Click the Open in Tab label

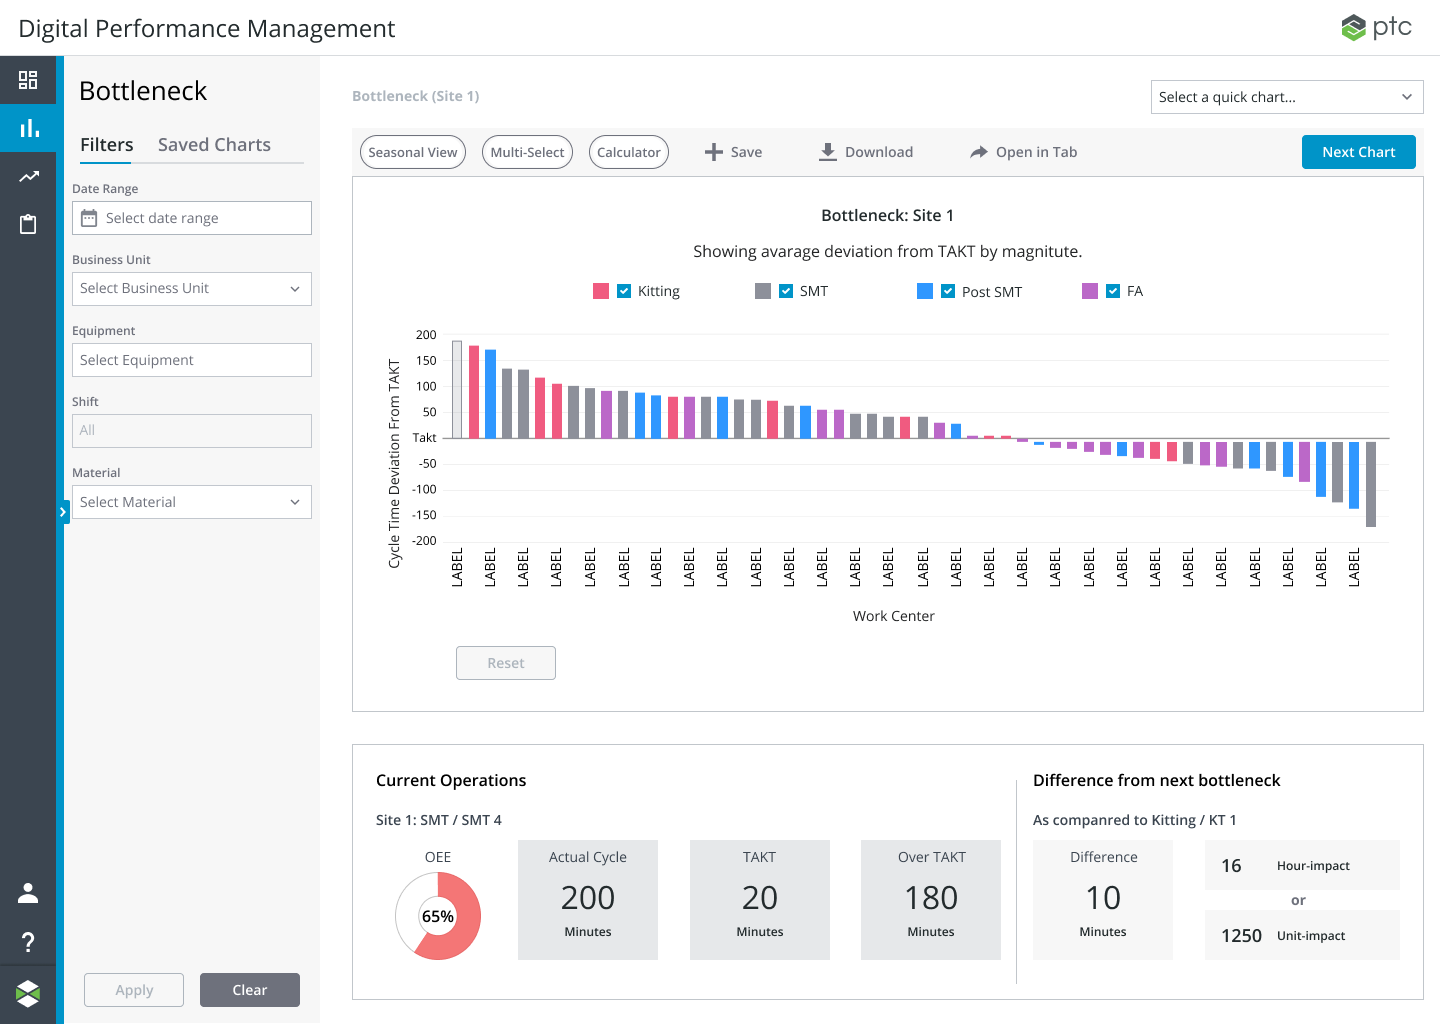pyautogui.click(x=1036, y=152)
